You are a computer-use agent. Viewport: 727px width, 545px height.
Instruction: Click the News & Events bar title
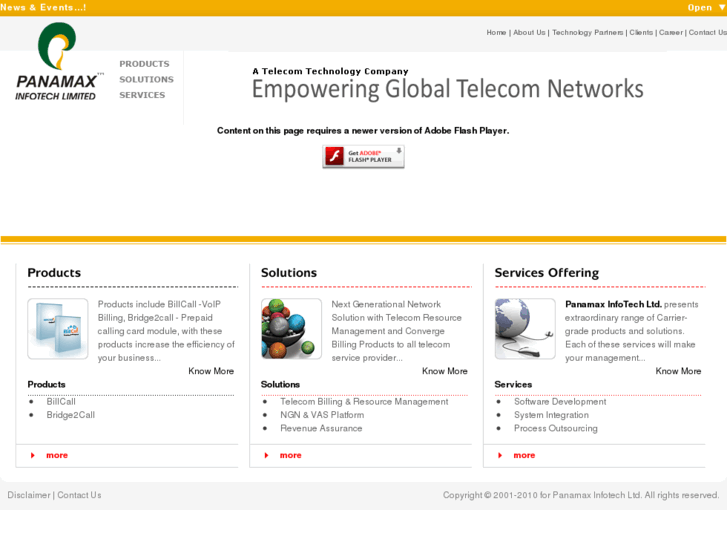(43, 7)
